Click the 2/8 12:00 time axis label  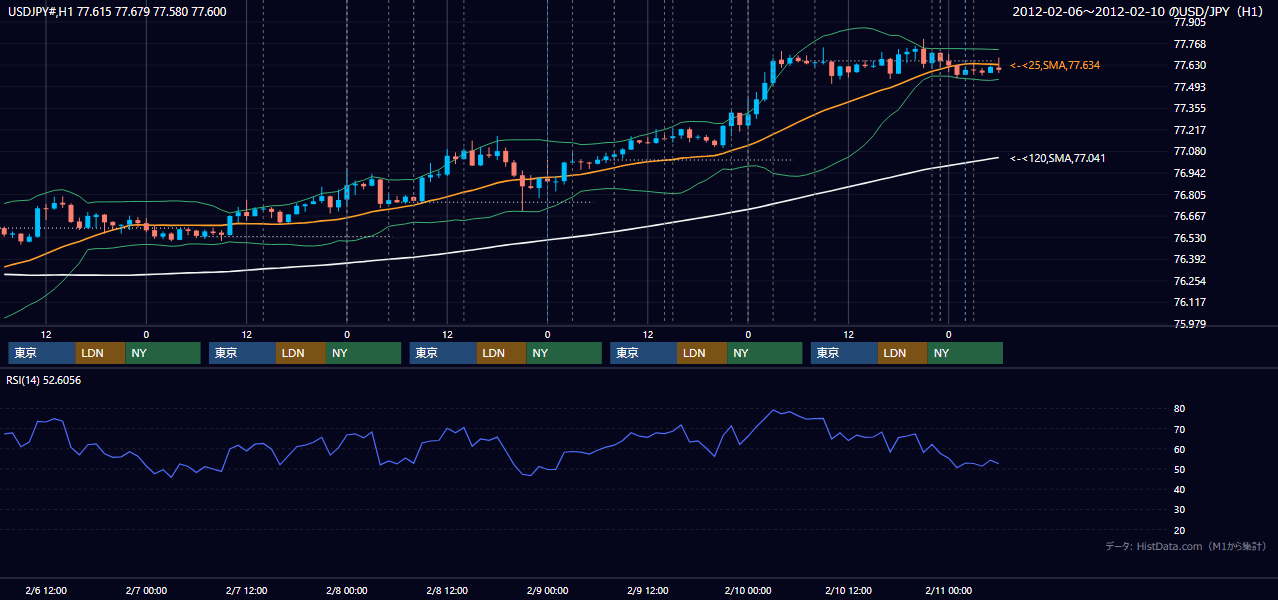pyautogui.click(x=447, y=590)
